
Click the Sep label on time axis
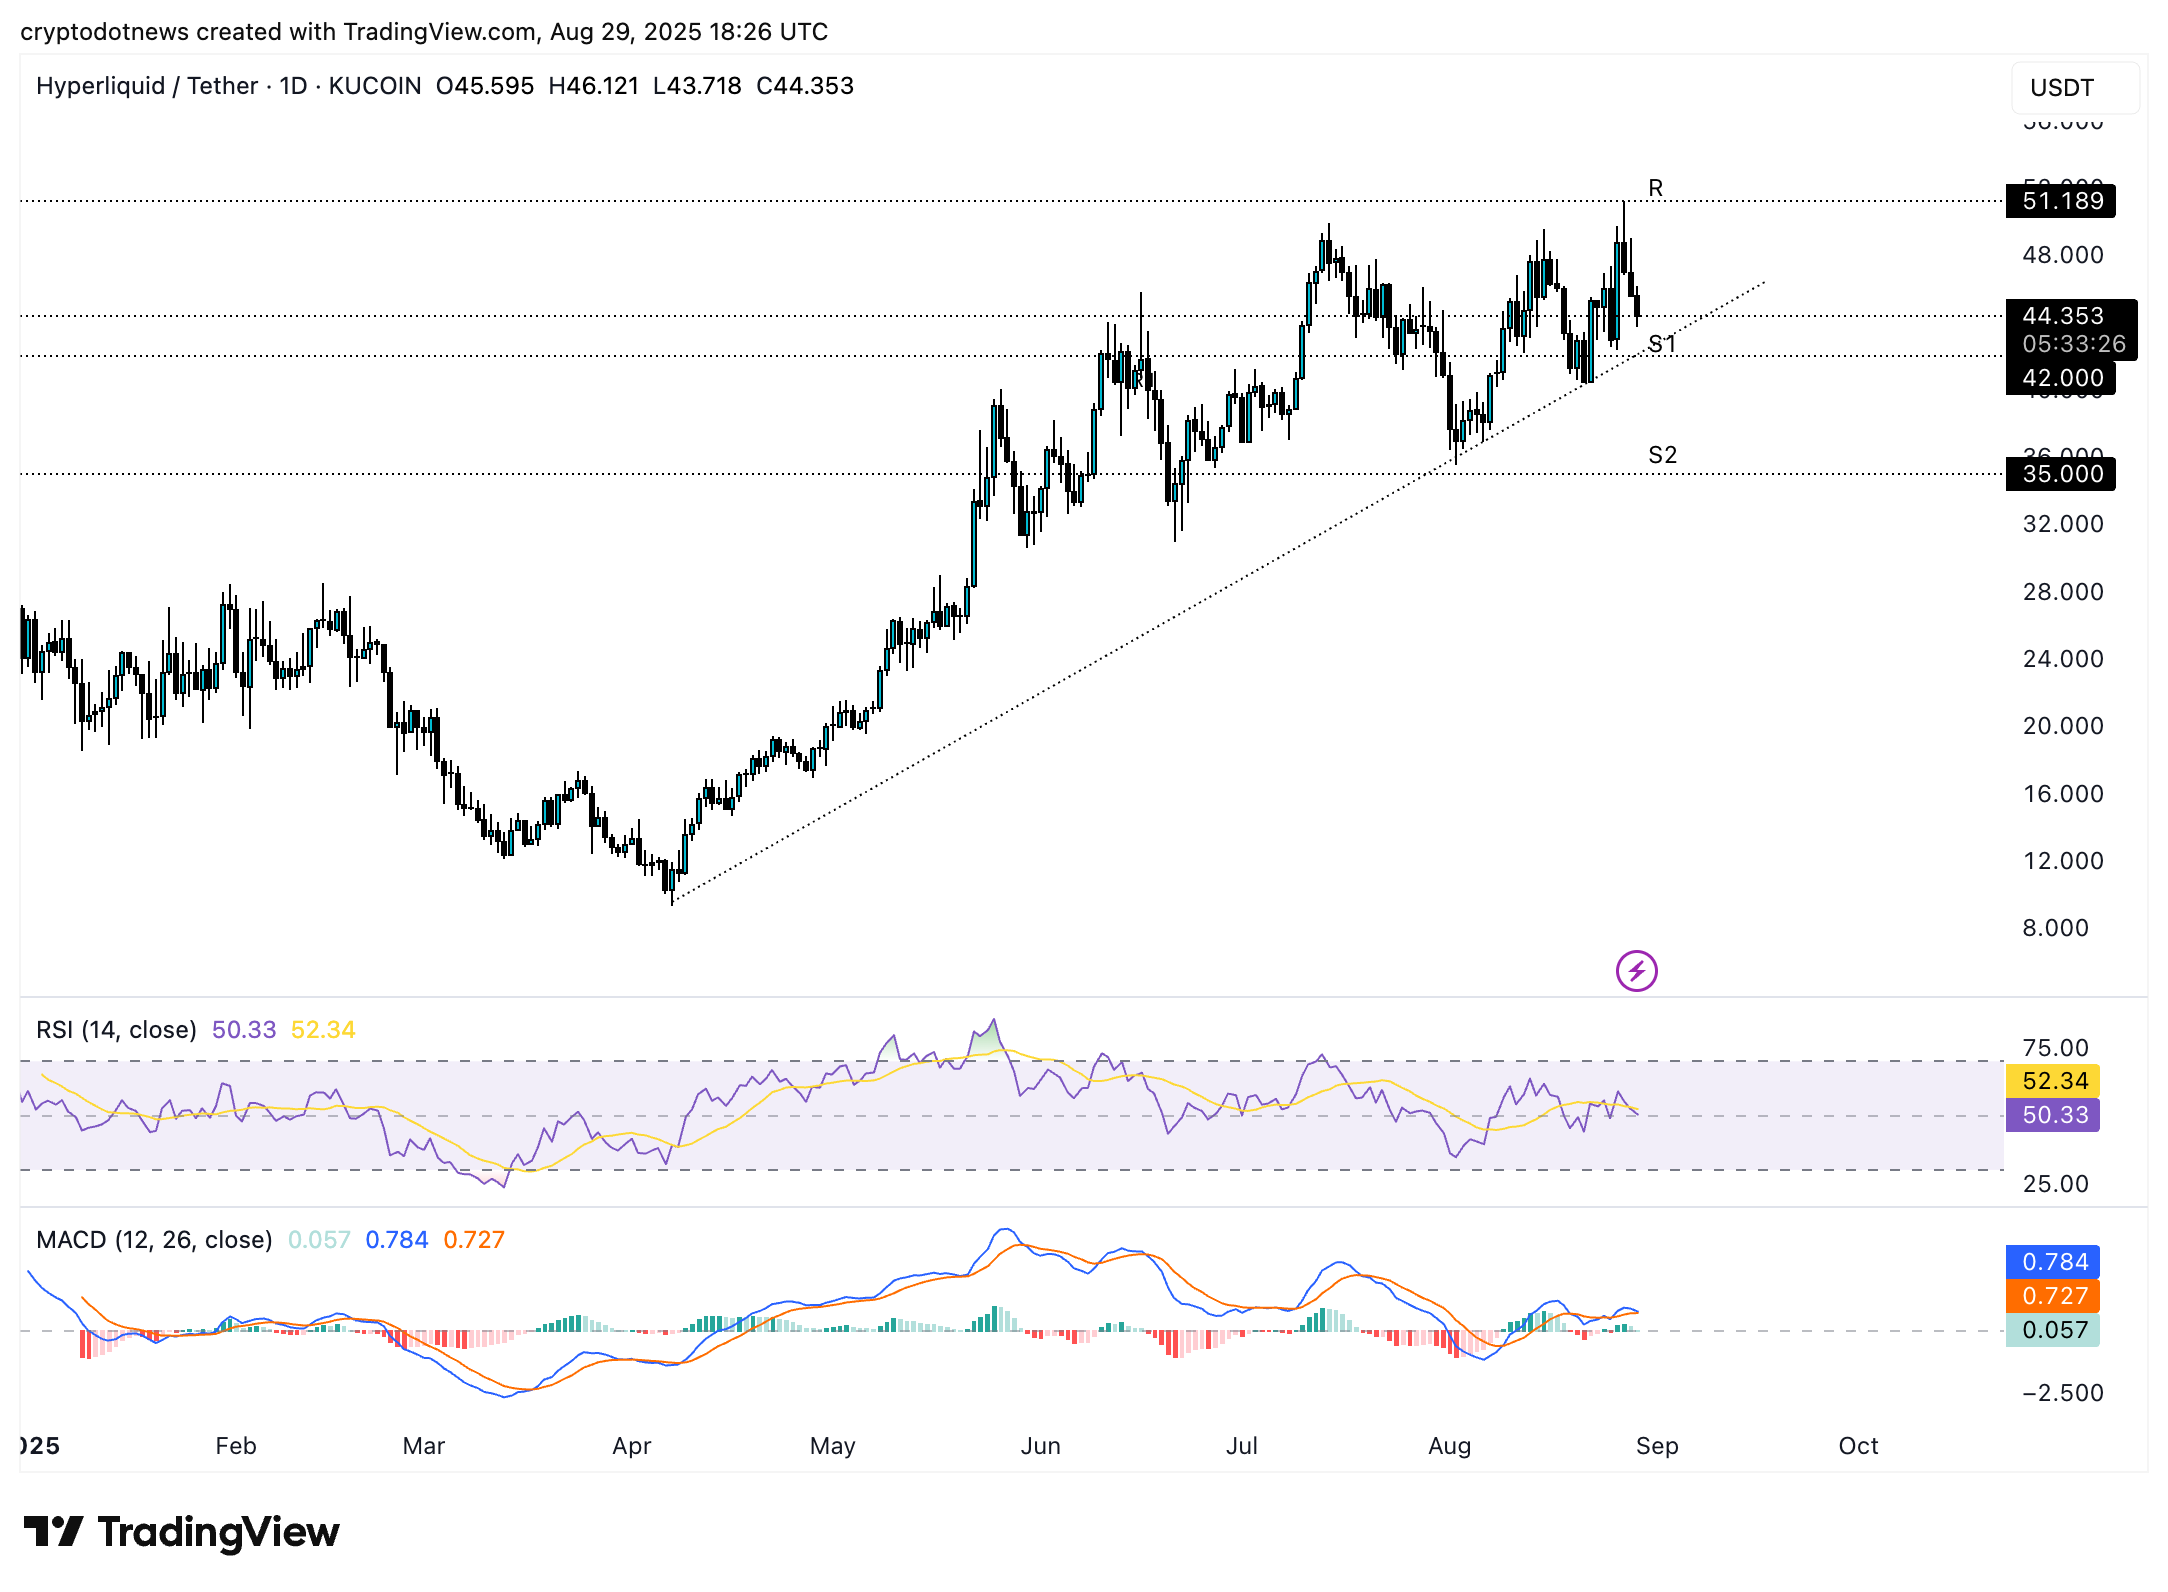coord(1657,1446)
